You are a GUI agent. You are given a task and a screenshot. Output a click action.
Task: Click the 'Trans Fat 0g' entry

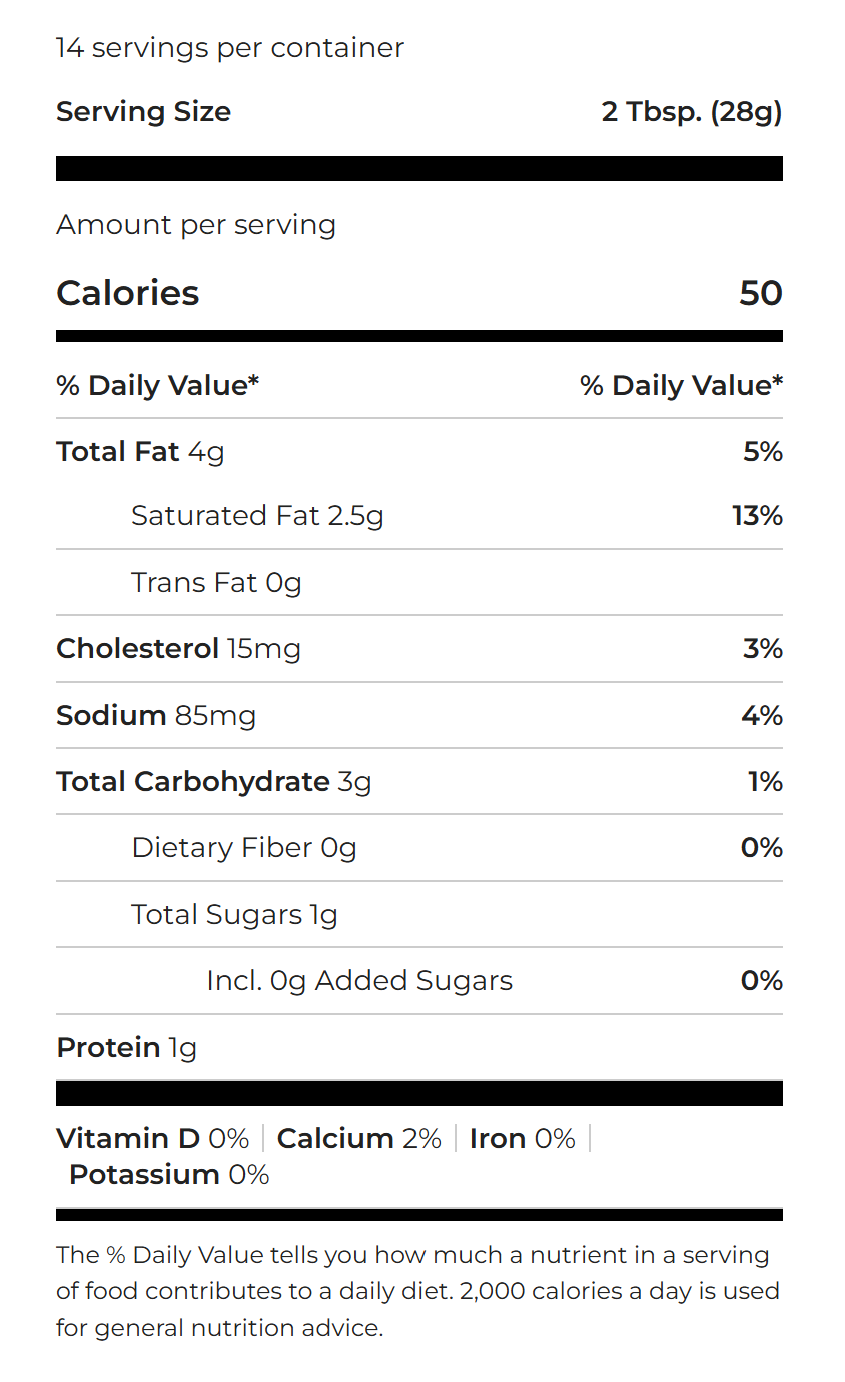(216, 582)
